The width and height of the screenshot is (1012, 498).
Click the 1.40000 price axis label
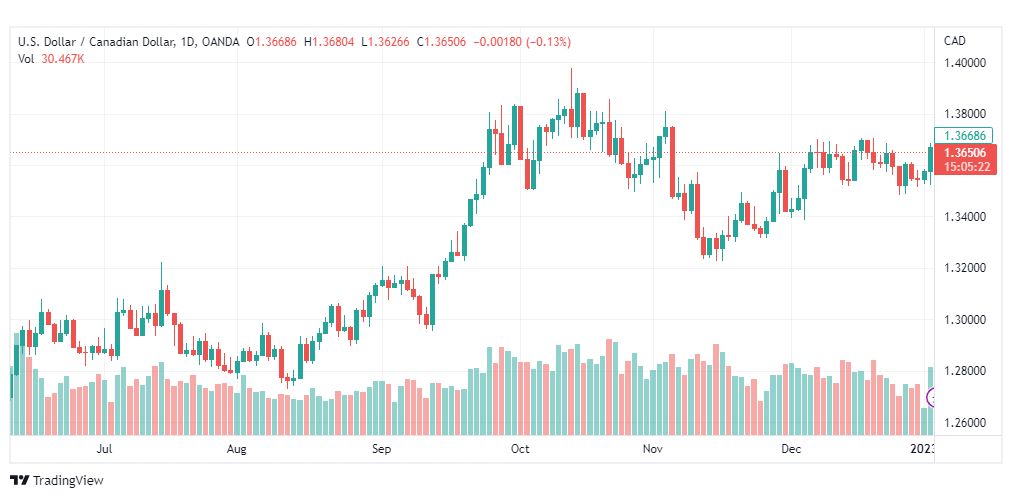pos(964,63)
